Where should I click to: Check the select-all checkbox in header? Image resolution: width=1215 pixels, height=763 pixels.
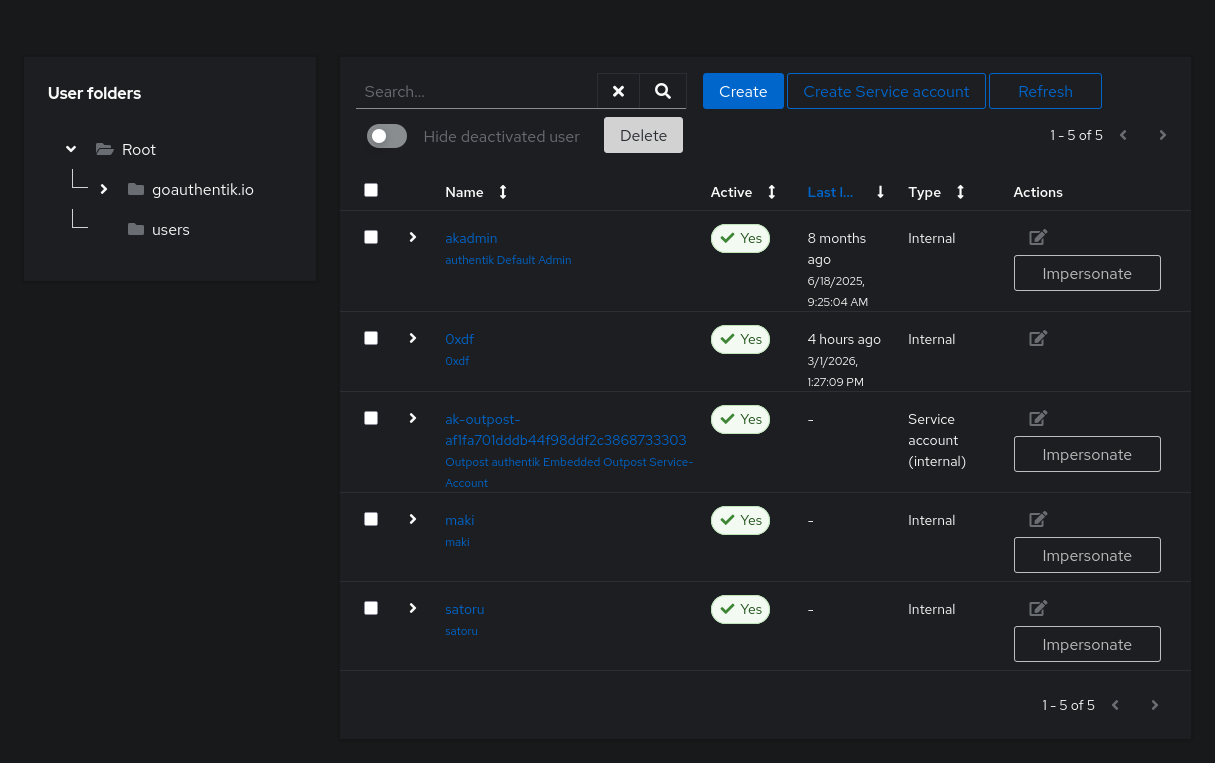371,190
